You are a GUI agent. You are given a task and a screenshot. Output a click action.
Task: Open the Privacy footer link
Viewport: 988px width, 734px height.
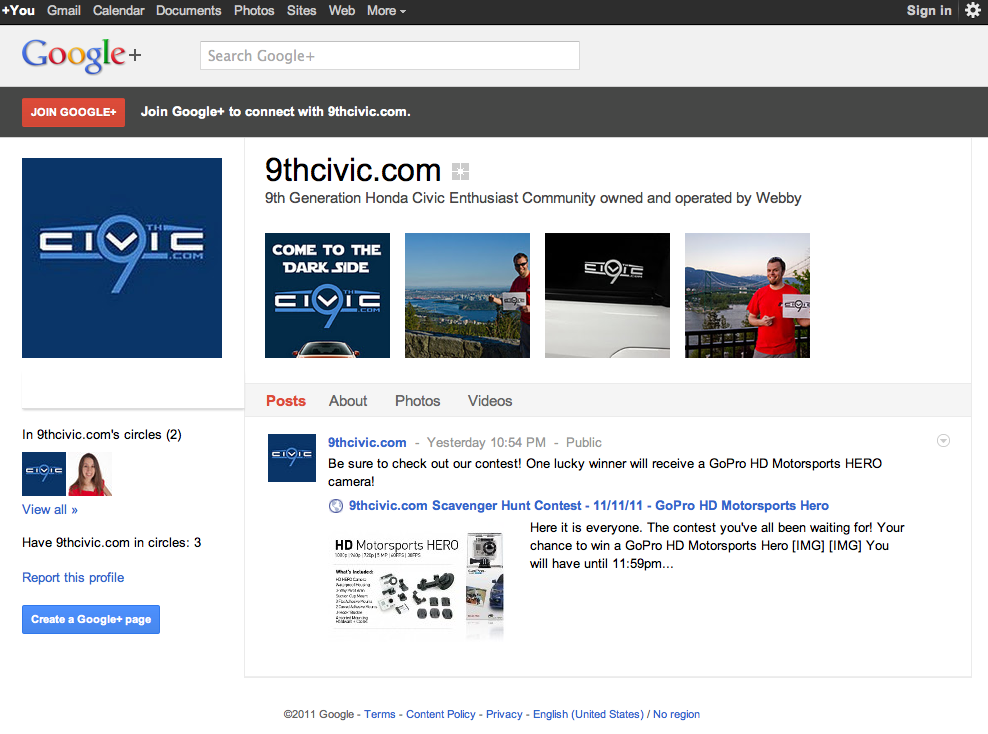click(x=504, y=714)
